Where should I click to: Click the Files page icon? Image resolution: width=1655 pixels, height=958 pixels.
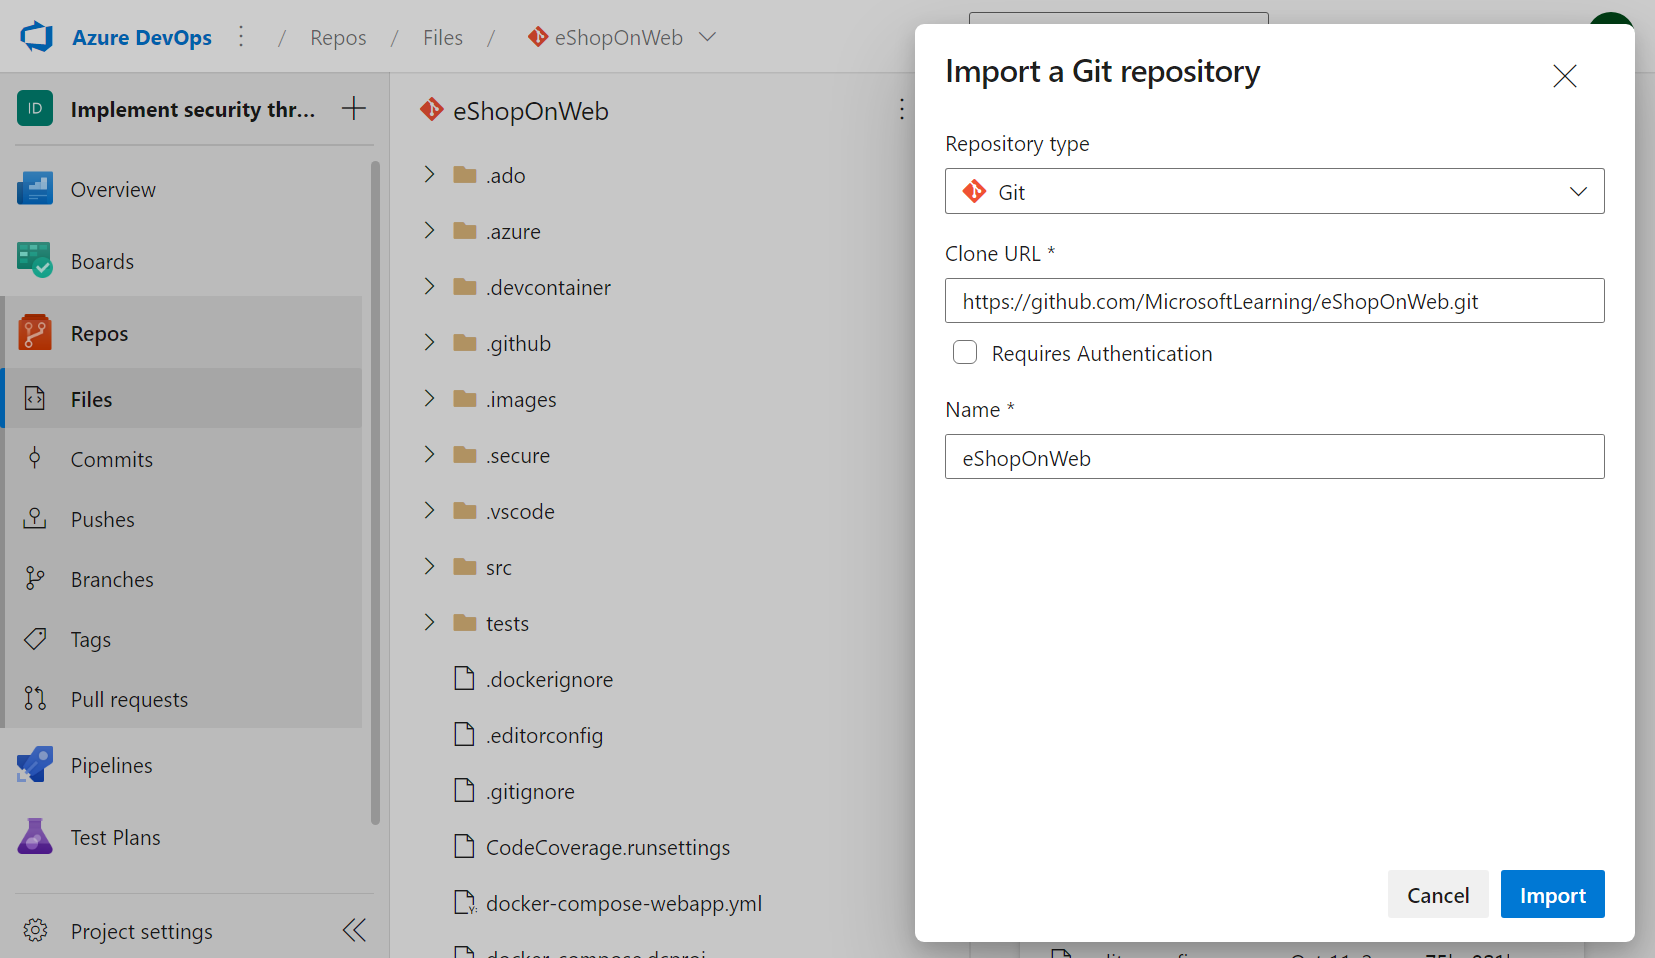tap(35, 398)
